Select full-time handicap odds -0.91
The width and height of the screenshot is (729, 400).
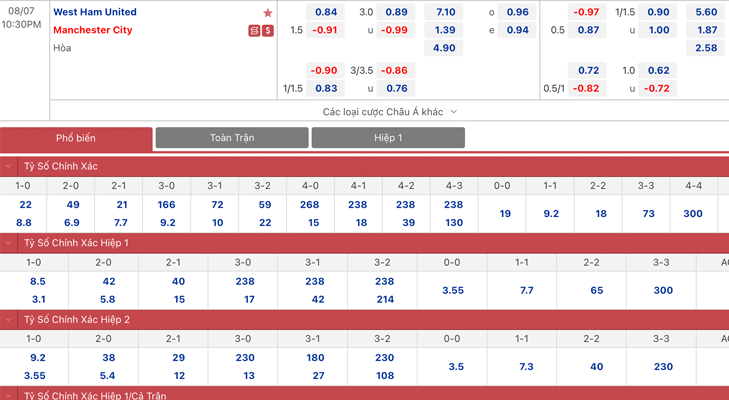point(325,30)
